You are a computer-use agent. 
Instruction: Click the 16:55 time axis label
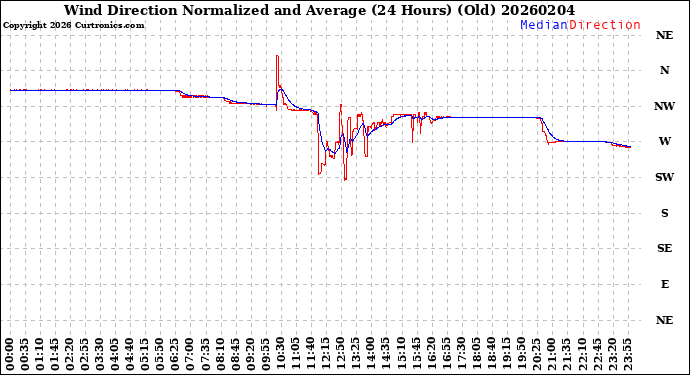click(x=446, y=354)
